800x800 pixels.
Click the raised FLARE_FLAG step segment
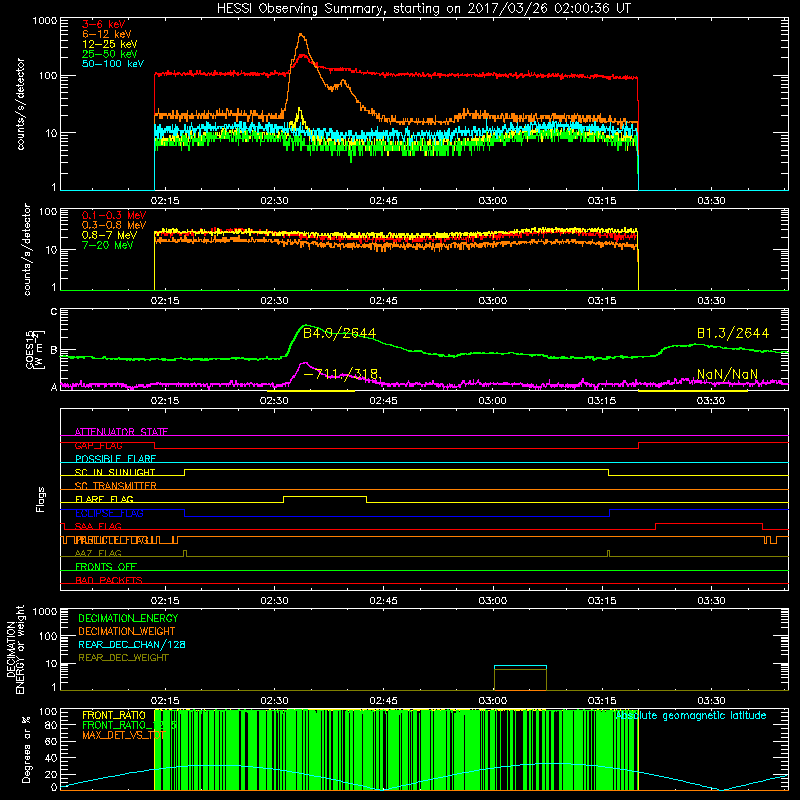pos(325,496)
